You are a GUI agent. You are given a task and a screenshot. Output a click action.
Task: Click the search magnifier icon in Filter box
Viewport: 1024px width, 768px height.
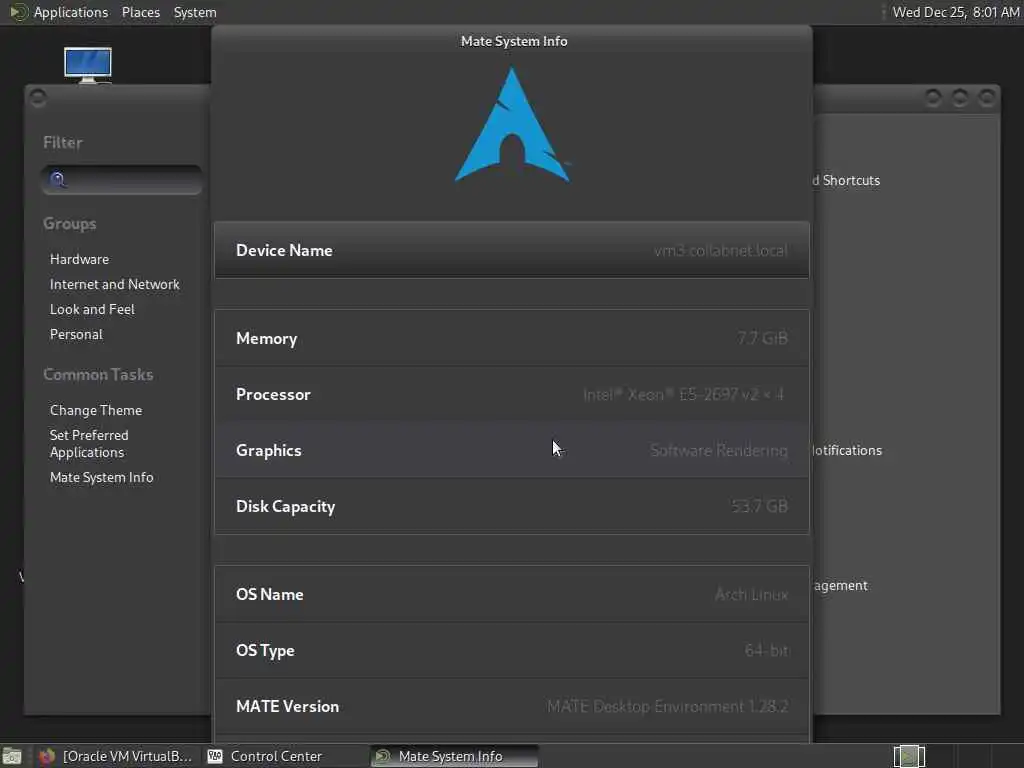pos(57,180)
